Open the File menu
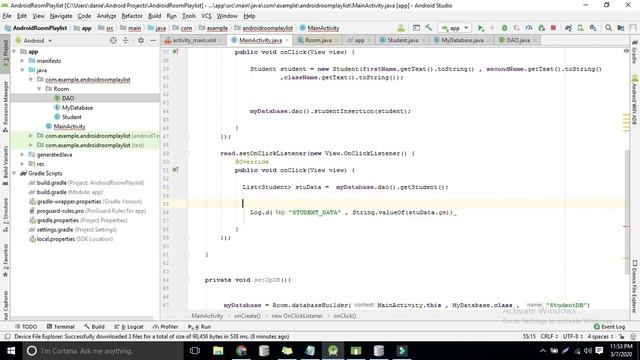640x360 pixels. 7,16
